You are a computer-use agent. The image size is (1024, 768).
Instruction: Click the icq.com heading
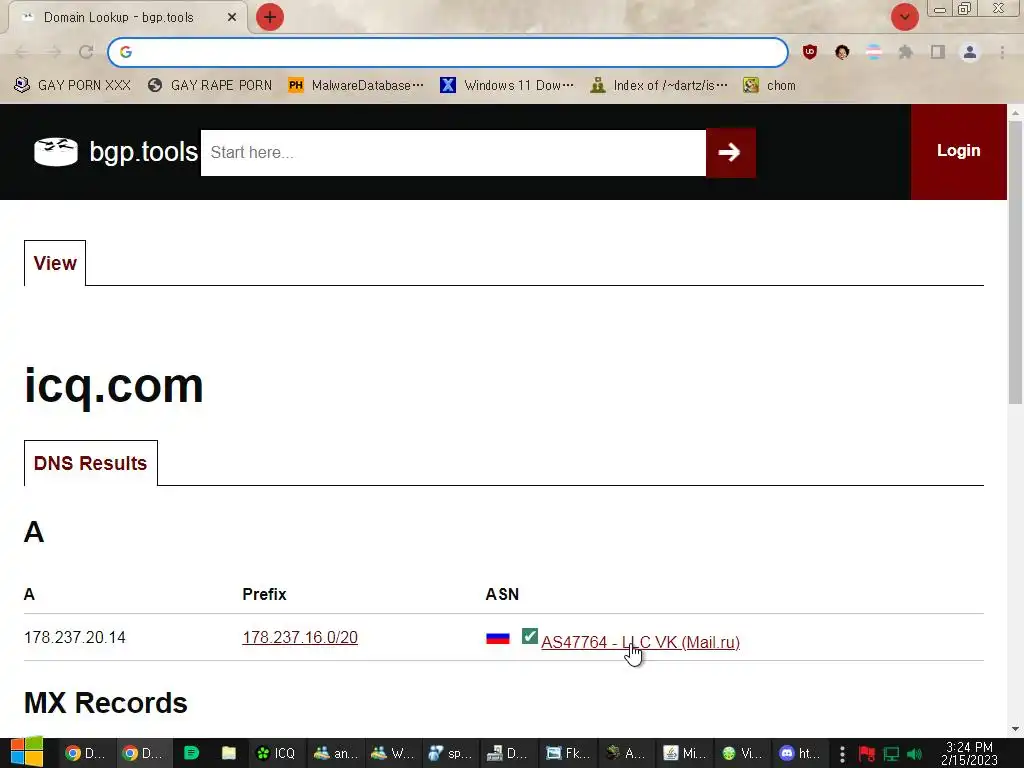(114, 385)
